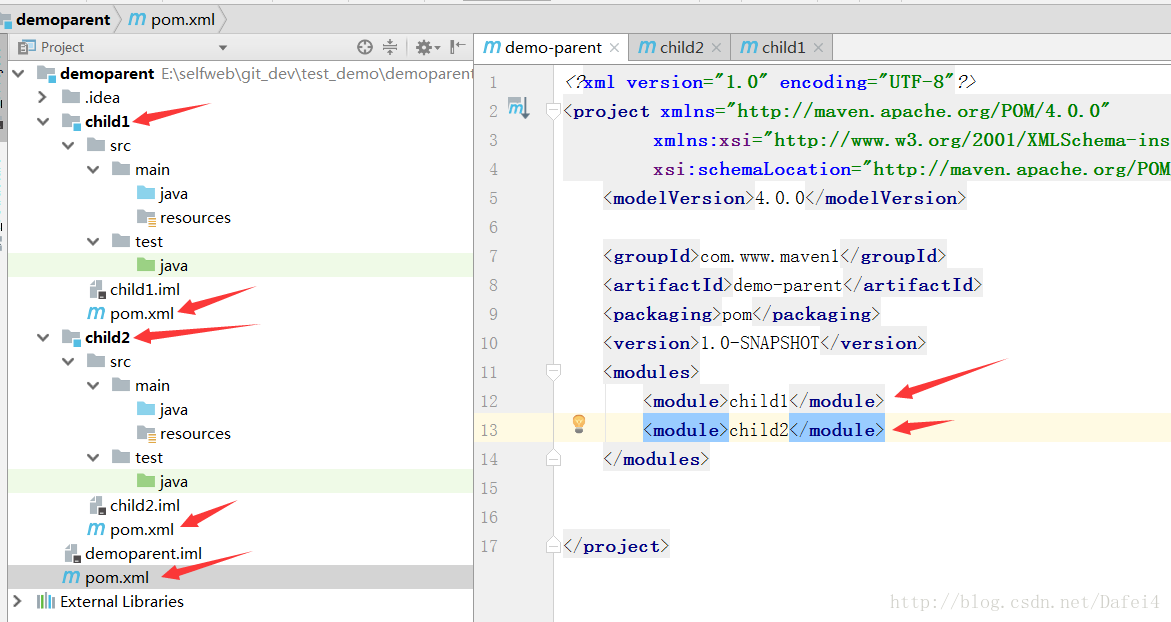Collapse the child1 module node
The height and width of the screenshot is (622, 1171).
[x=43, y=121]
